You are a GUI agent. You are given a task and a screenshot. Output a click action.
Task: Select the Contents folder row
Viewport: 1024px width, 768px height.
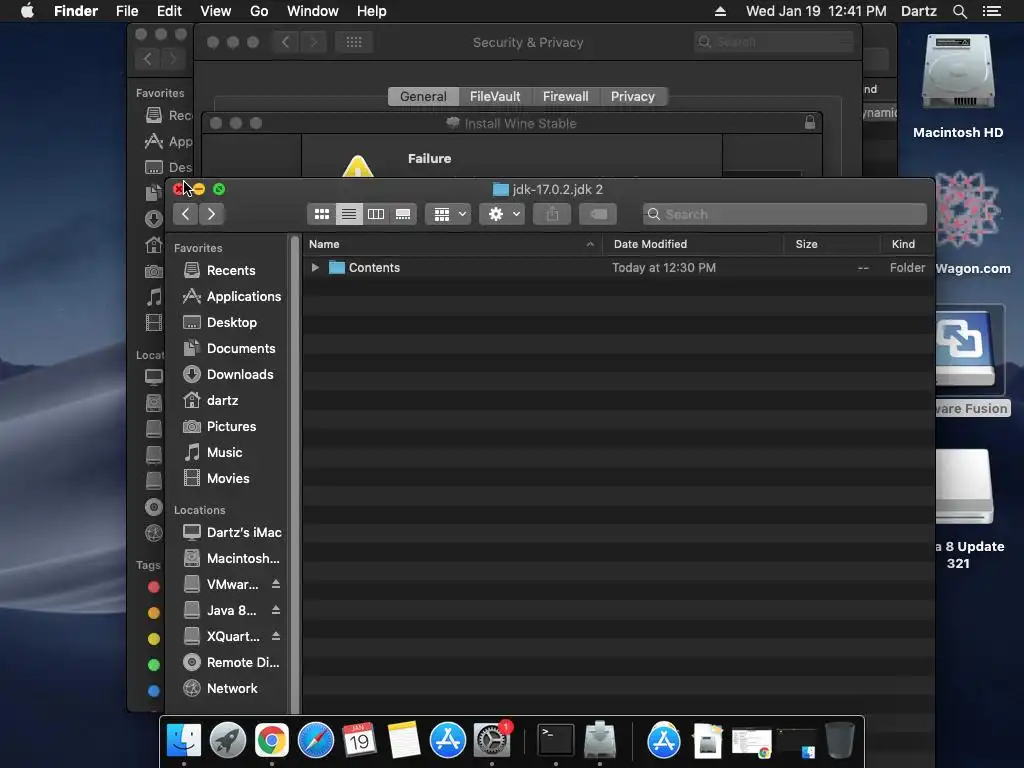(x=618, y=268)
